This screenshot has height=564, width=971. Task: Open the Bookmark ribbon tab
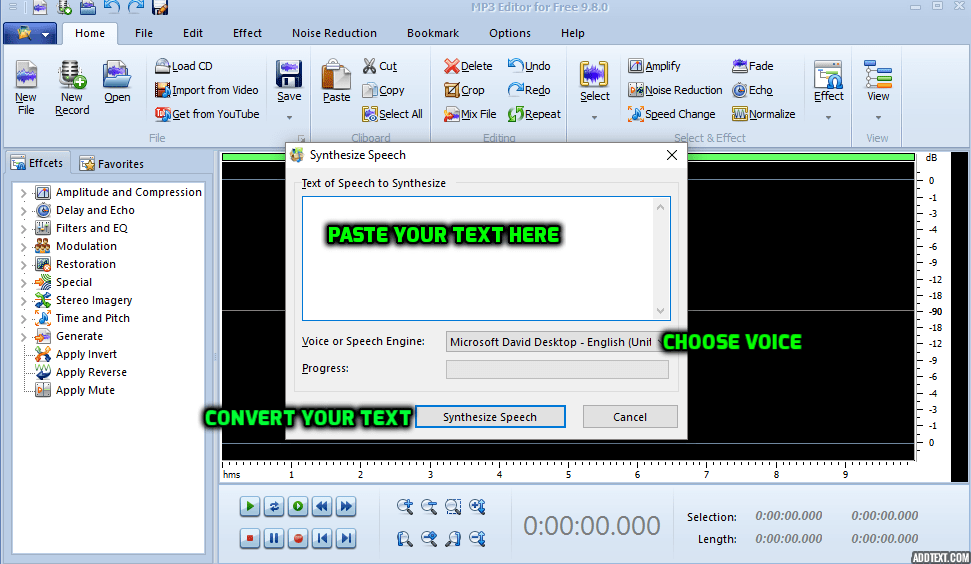(433, 33)
